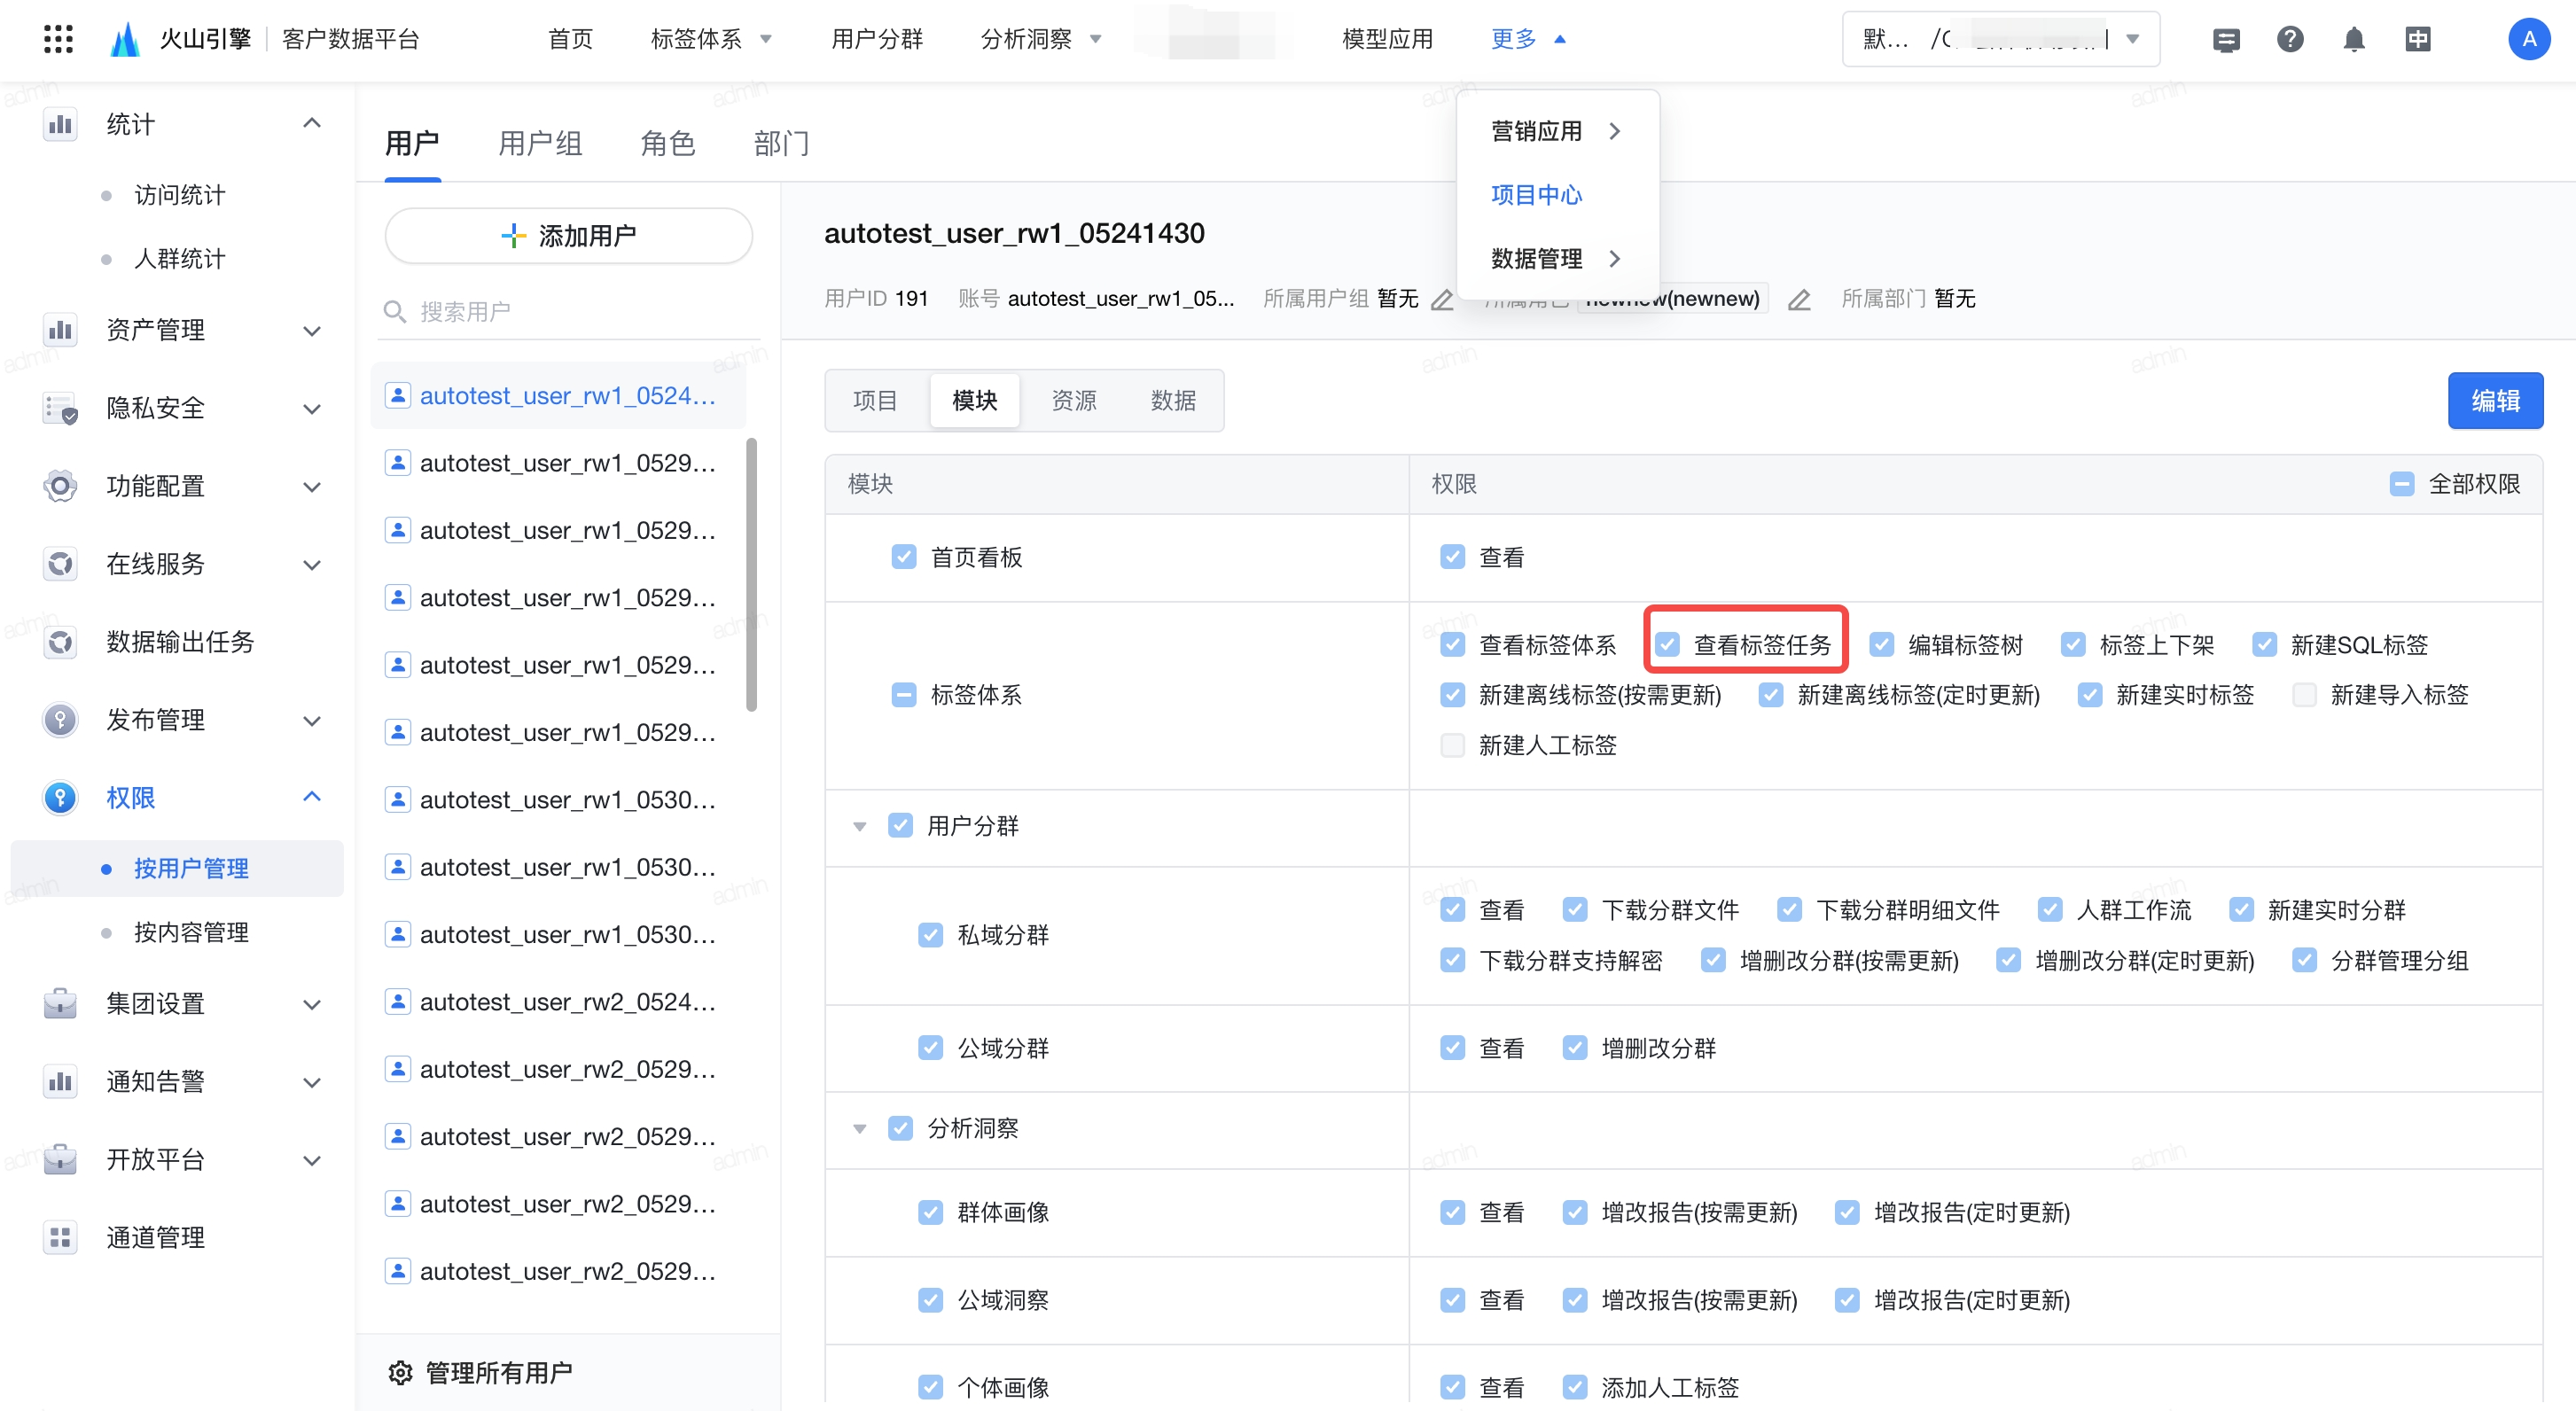Edit user group pencil icon beside 暂无

pos(1441,299)
